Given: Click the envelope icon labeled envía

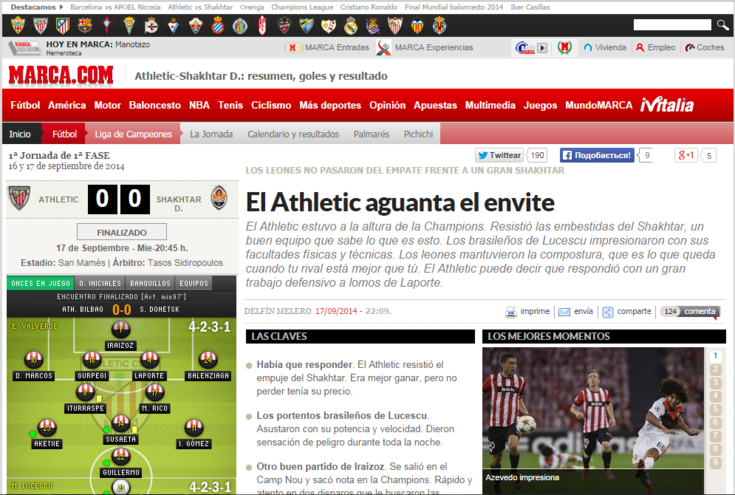Looking at the screenshot, I should [x=564, y=312].
